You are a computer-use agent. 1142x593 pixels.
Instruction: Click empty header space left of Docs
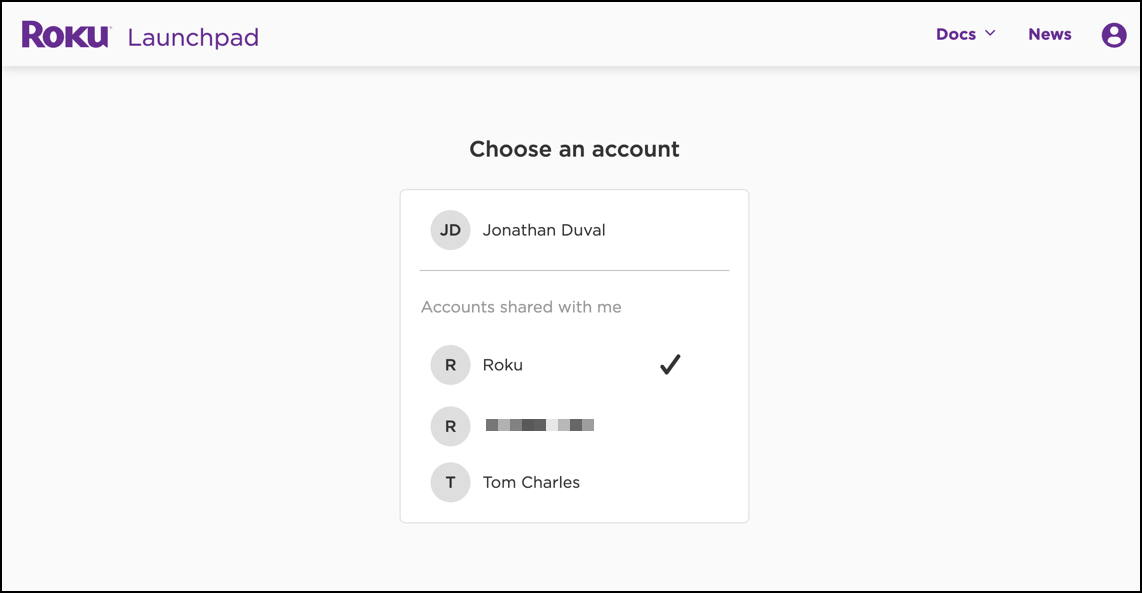click(600, 35)
